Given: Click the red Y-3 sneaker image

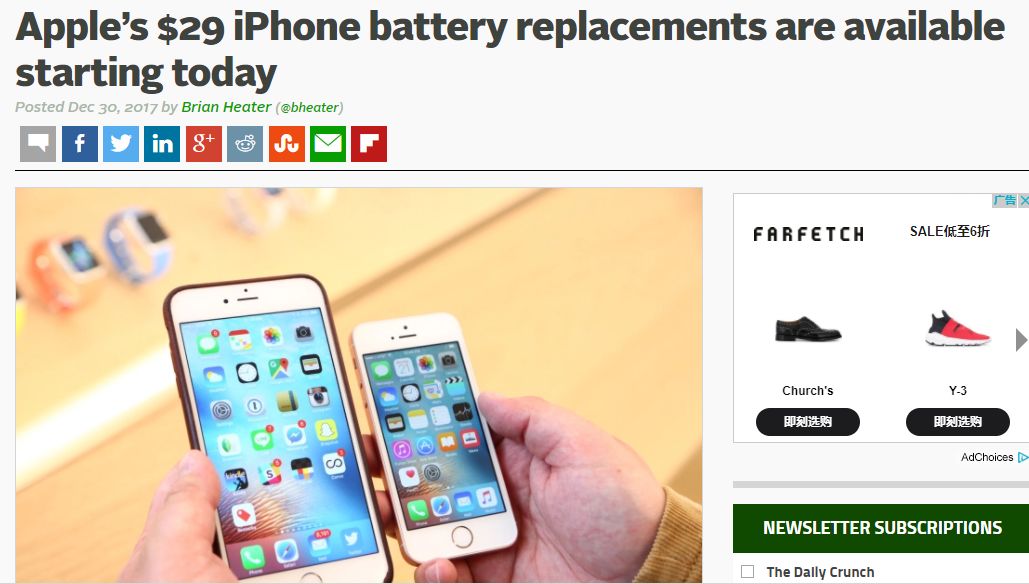Looking at the screenshot, I should click(957, 329).
